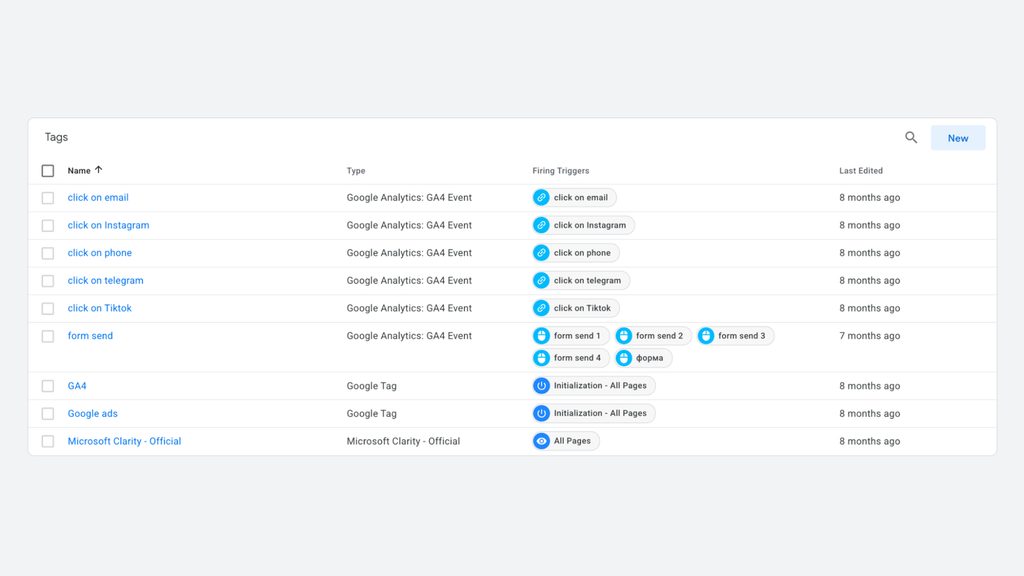
Task: Check the box for 'click on phone' tag
Action: pos(48,253)
